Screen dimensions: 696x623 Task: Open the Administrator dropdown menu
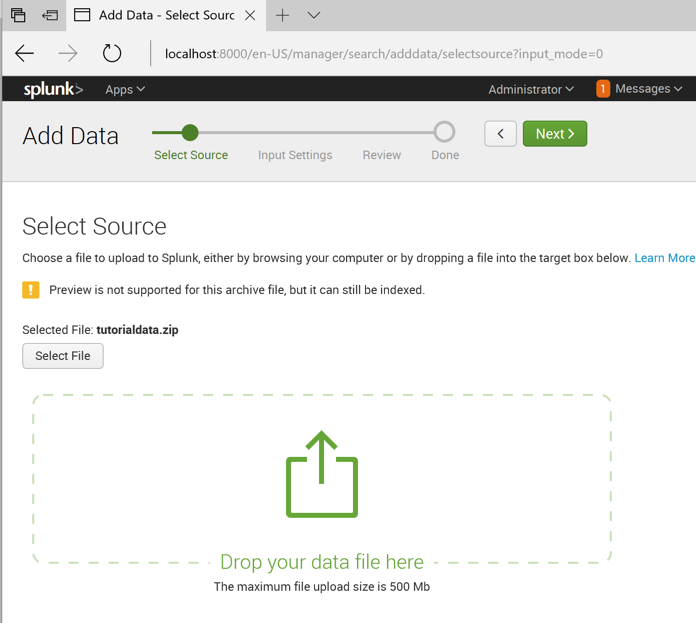pos(531,89)
